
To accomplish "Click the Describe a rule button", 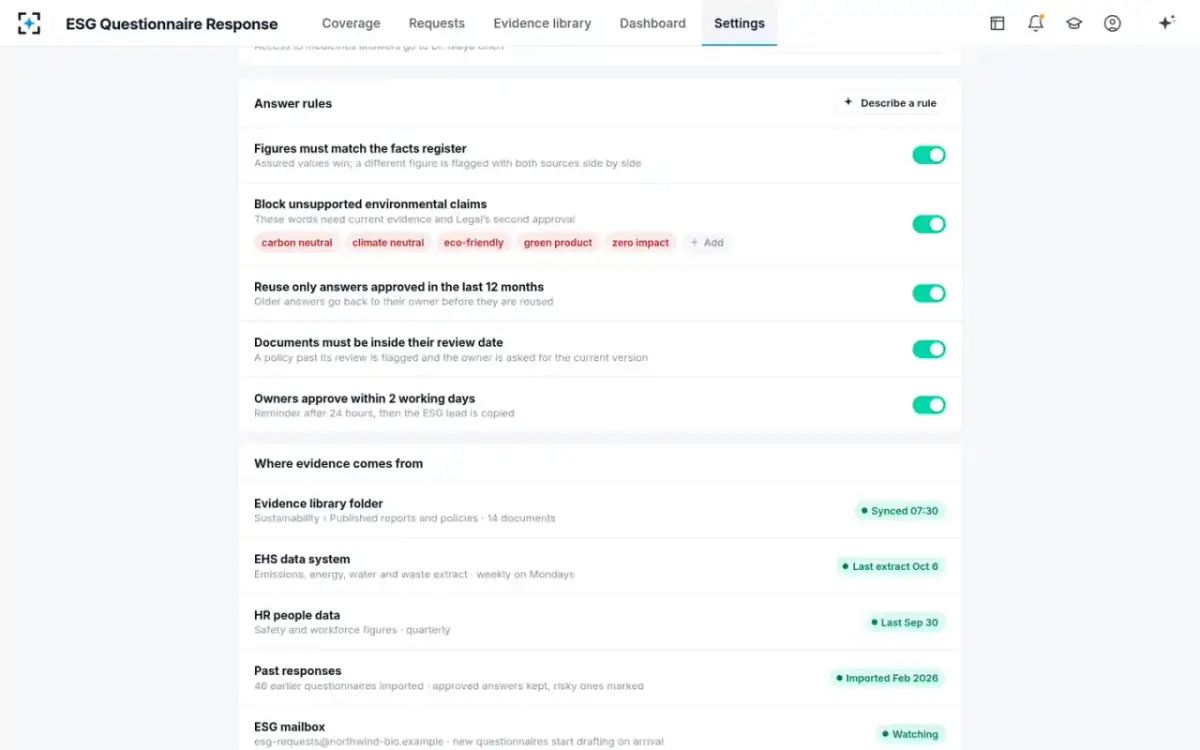I will (x=890, y=103).
